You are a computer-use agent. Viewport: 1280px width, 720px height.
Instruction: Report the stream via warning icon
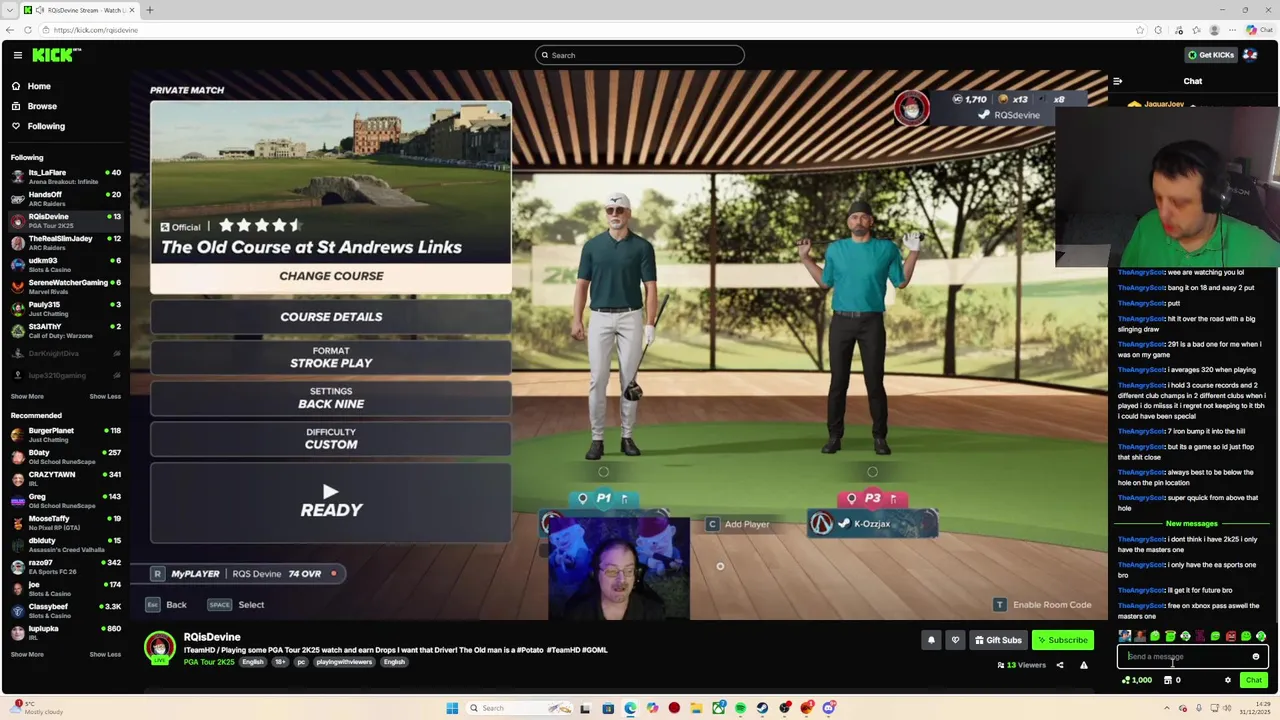click(x=1083, y=665)
